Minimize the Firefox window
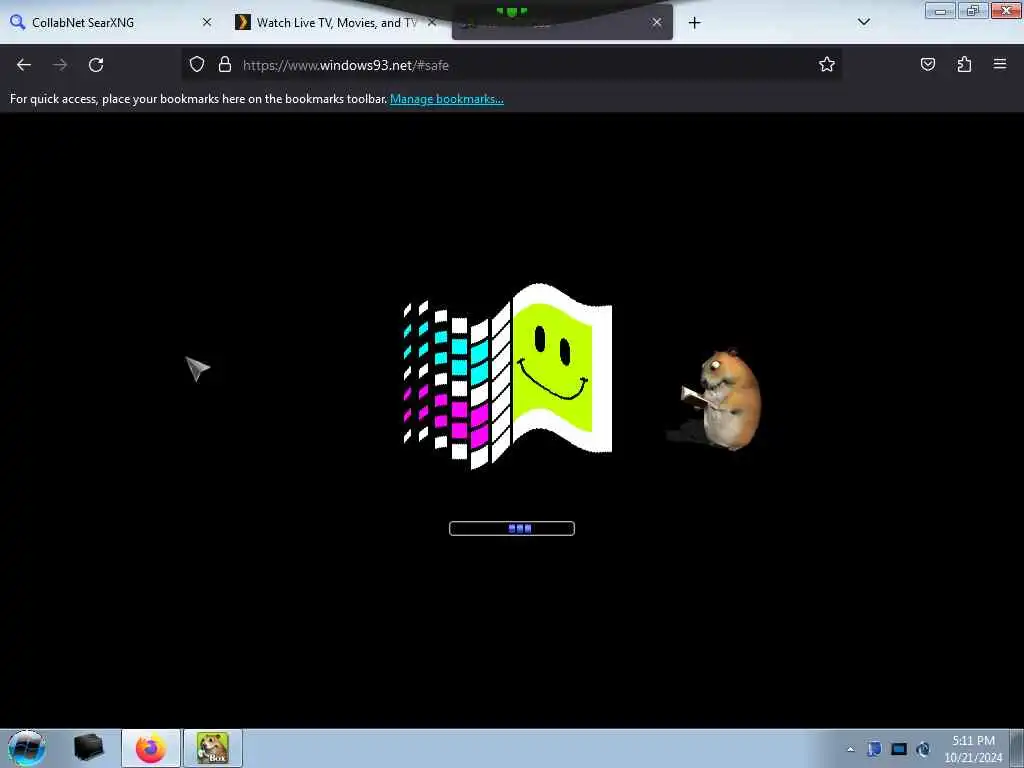Screen dimensions: 1024x768 coord(940,11)
